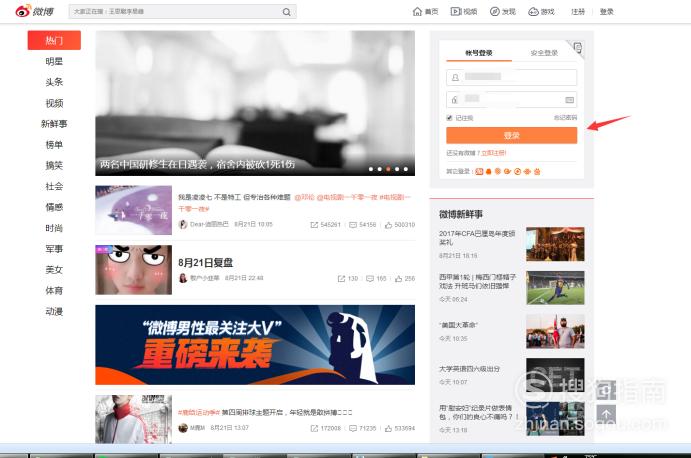The image size is (691, 458).
Task: Open carousel headline 两名中国研修生在日遇袭
Action: [197, 164]
